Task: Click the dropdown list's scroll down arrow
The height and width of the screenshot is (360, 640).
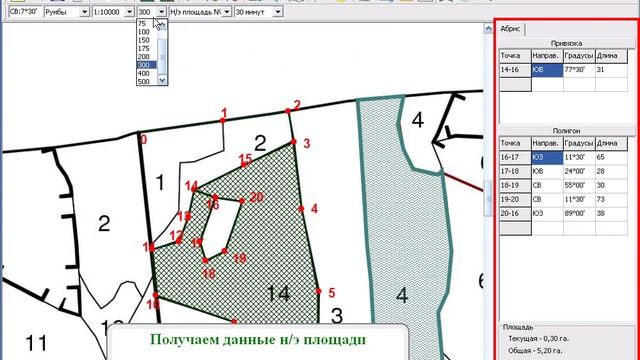Action: tap(162, 80)
